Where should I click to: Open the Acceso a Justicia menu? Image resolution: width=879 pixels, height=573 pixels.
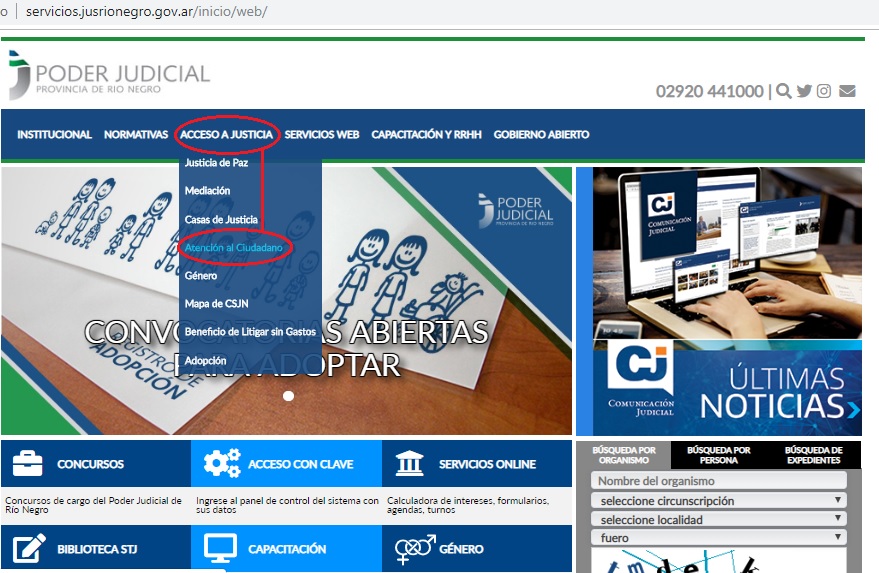click(226, 135)
